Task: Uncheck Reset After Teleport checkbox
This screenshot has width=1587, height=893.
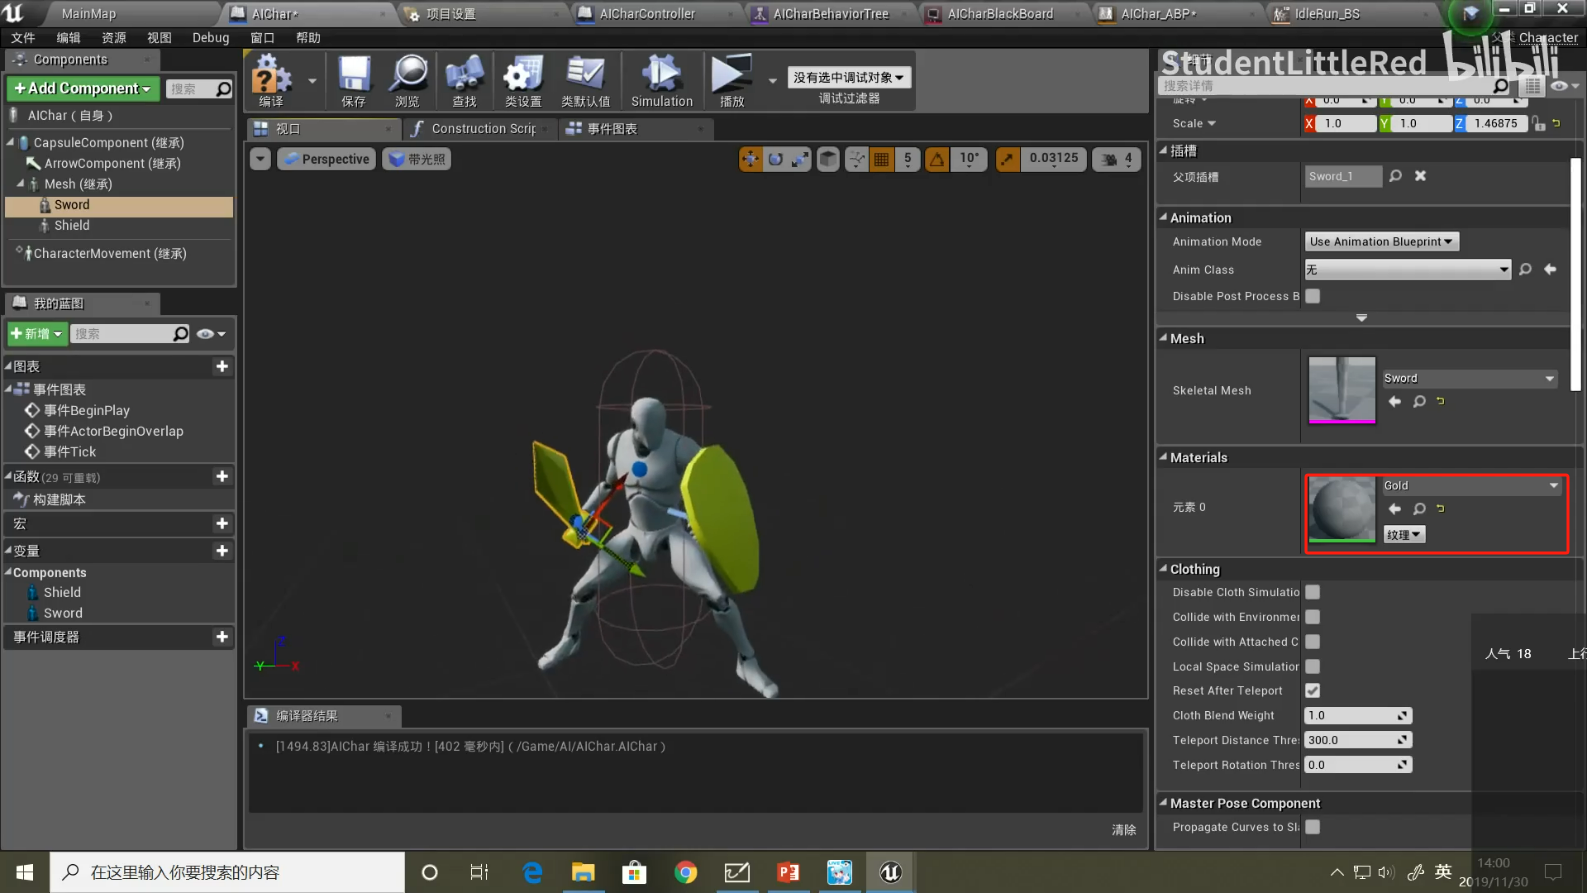Action: point(1313,691)
